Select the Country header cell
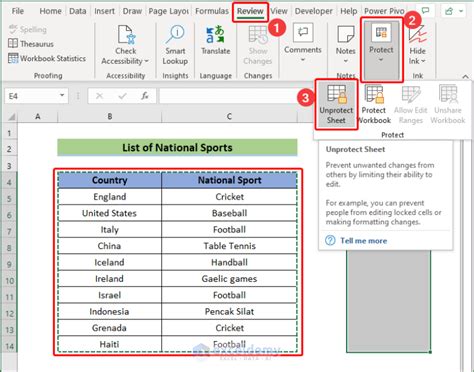The width and height of the screenshot is (474, 372). coord(110,180)
